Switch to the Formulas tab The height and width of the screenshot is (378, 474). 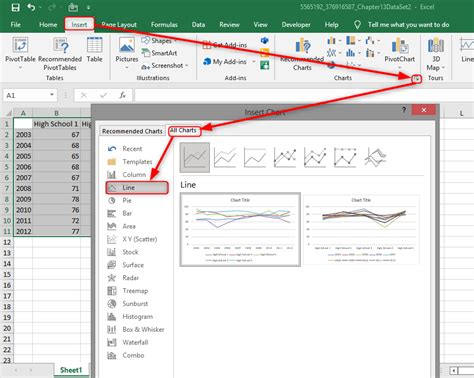[x=164, y=25]
